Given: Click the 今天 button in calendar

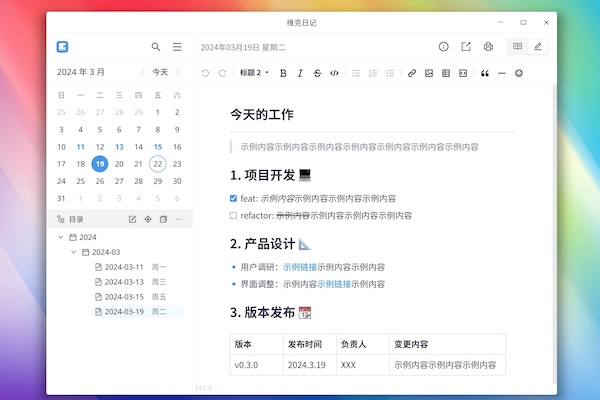Looking at the screenshot, I should [160, 72].
